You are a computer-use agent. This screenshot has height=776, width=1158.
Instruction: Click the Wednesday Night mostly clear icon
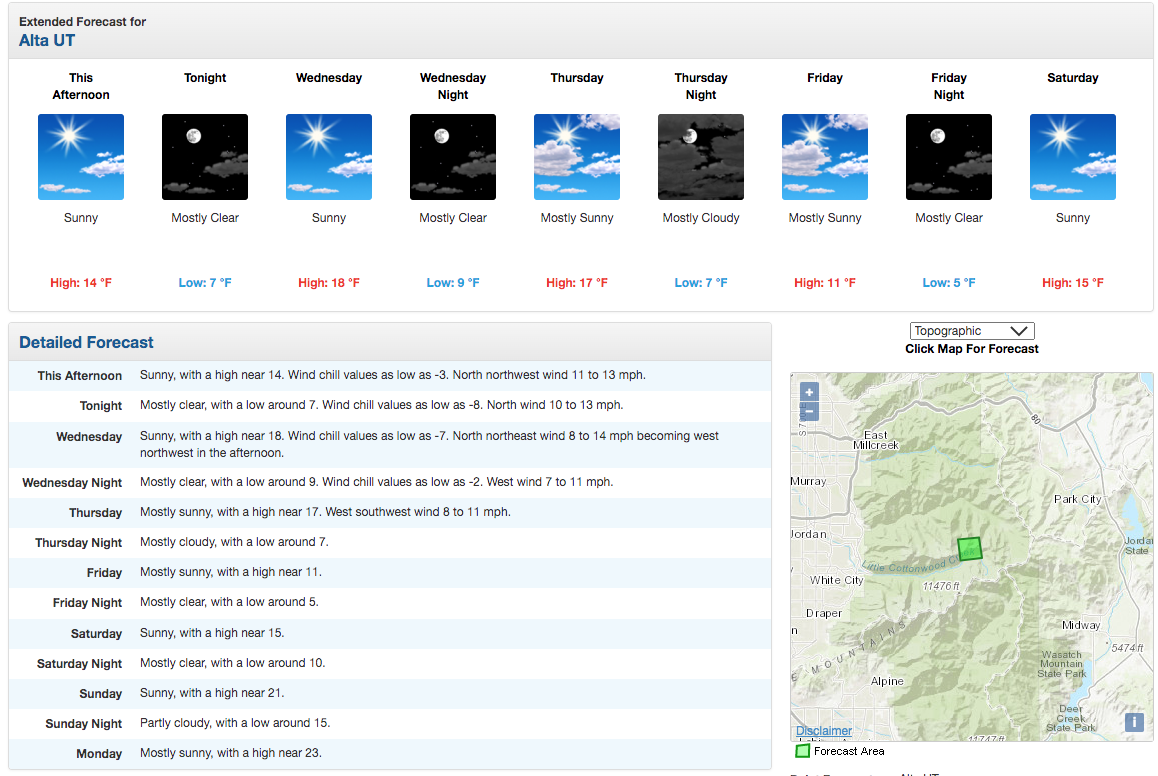click(453, 157)
